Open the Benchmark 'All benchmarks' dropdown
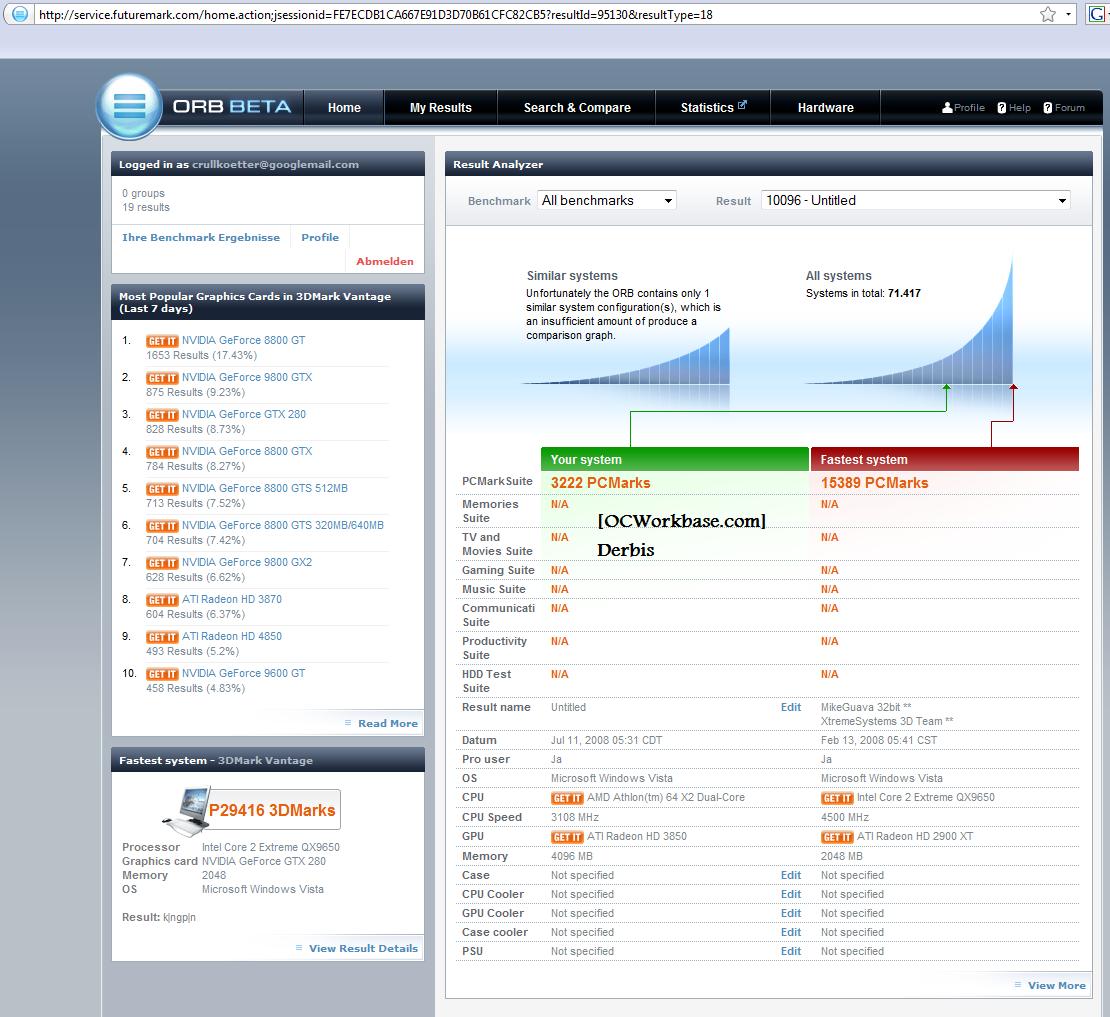 coord(607,200)
